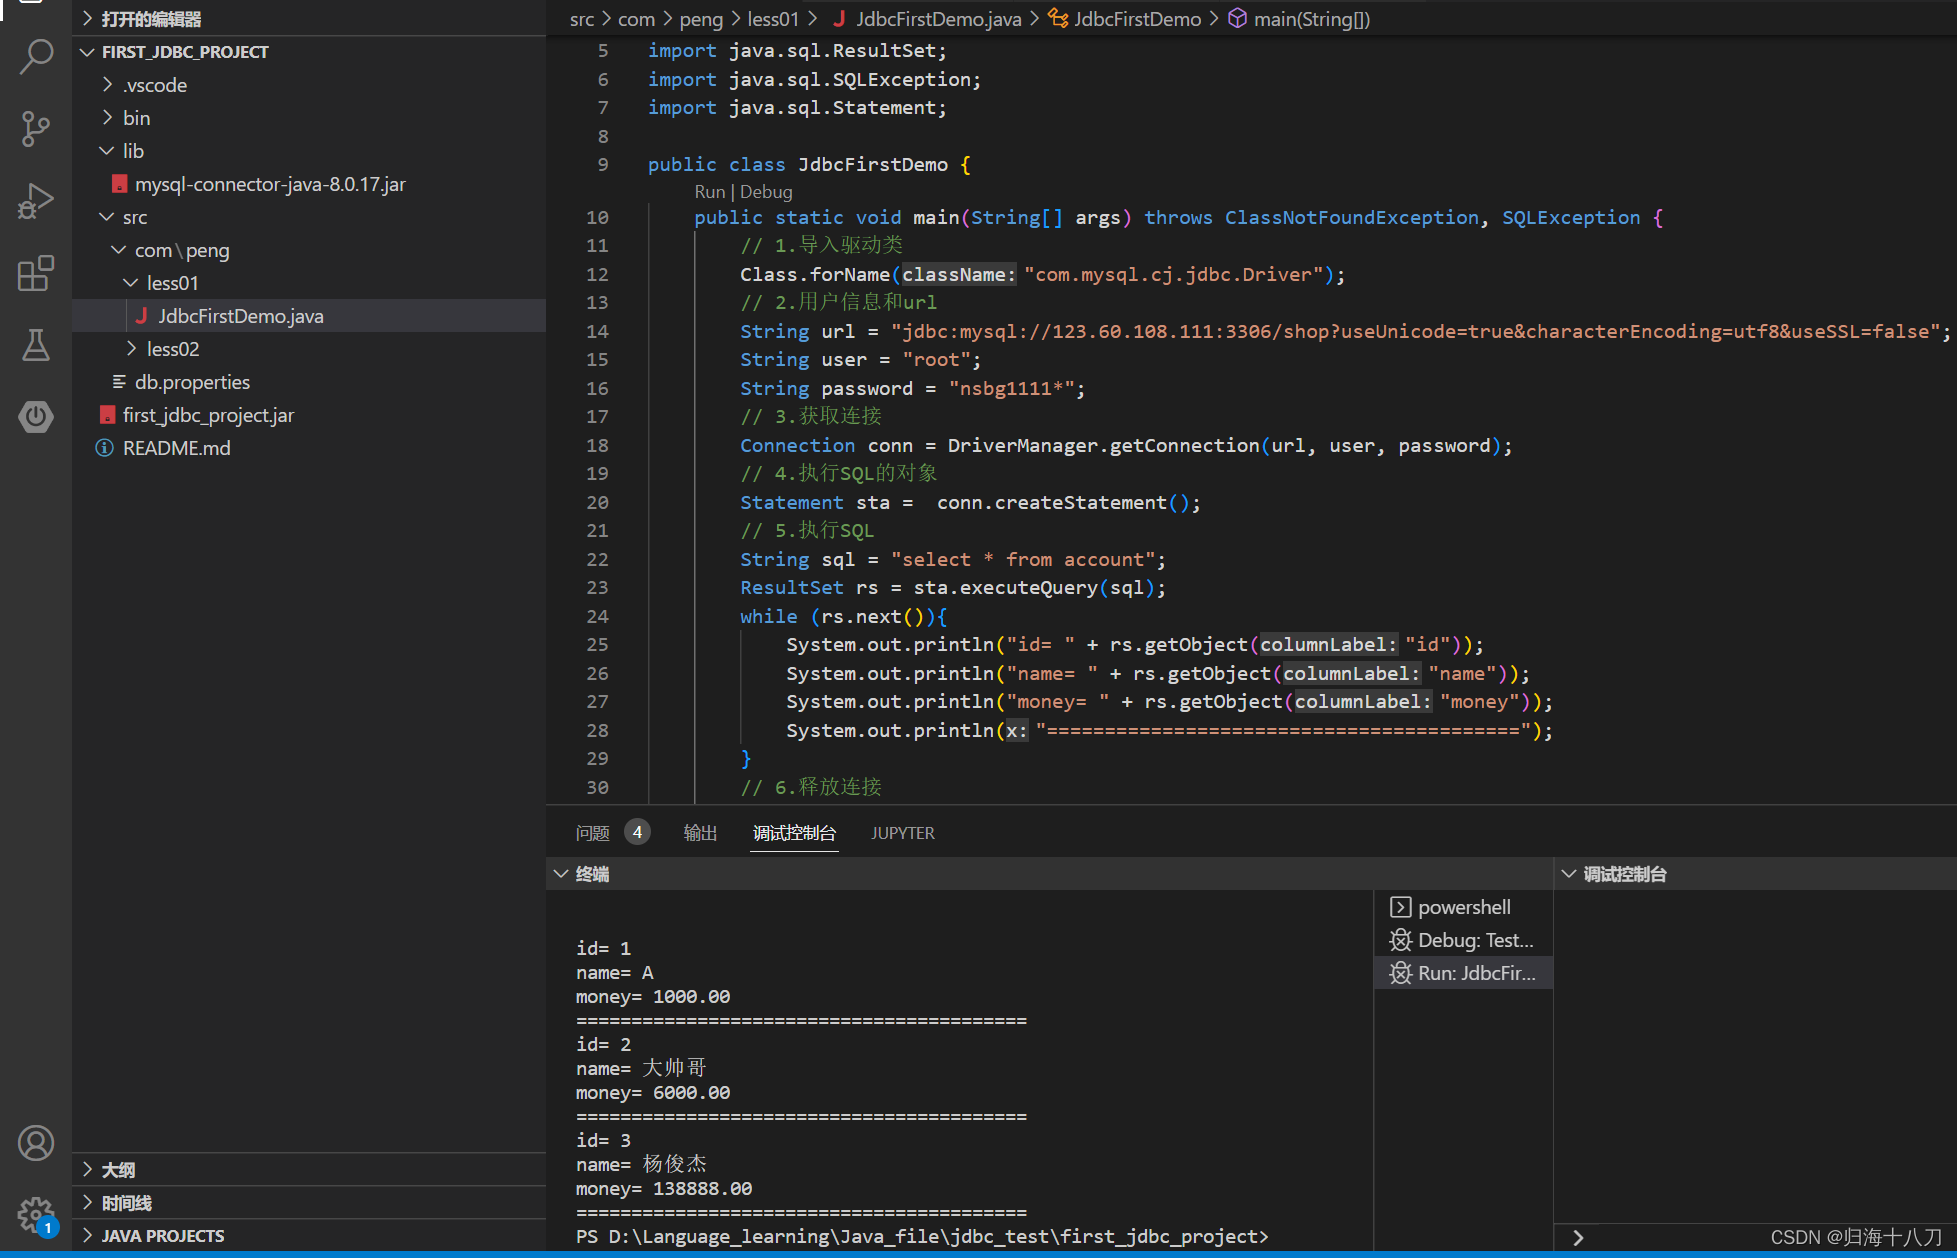Click line number 14 in the gutter
The height and width of the screenshot is (1258, 1957).
pyautogui.click(x=597, y=331)
